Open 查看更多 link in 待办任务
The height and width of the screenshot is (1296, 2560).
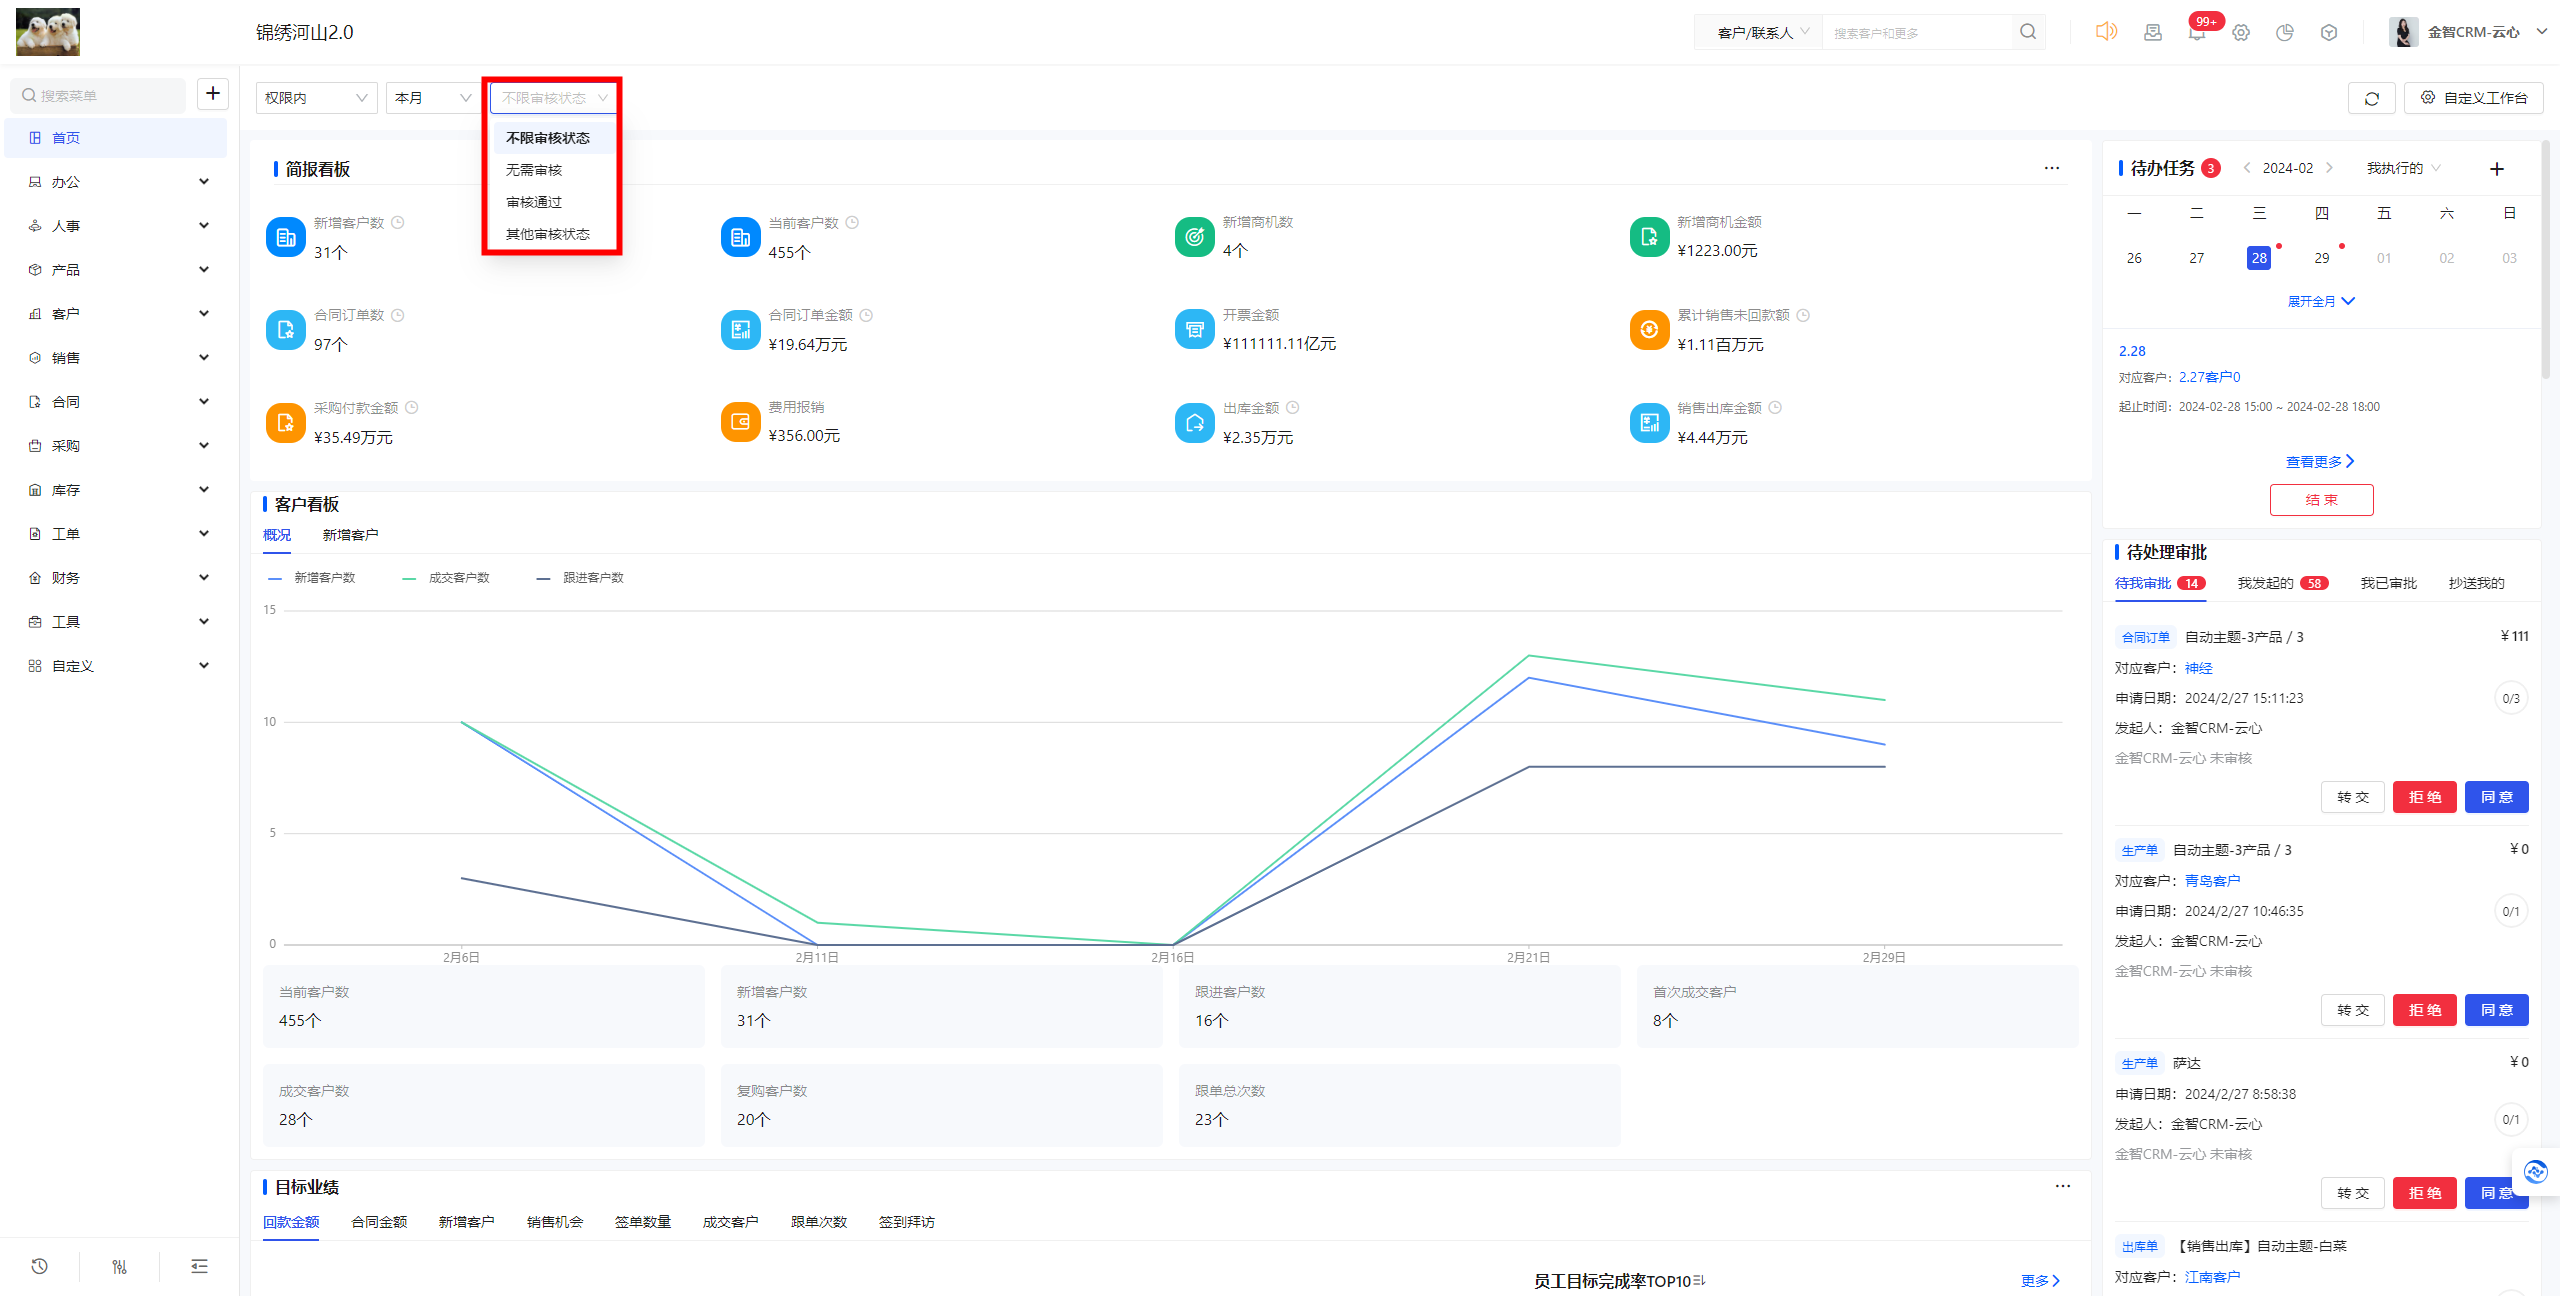[x=2320, y=461]
